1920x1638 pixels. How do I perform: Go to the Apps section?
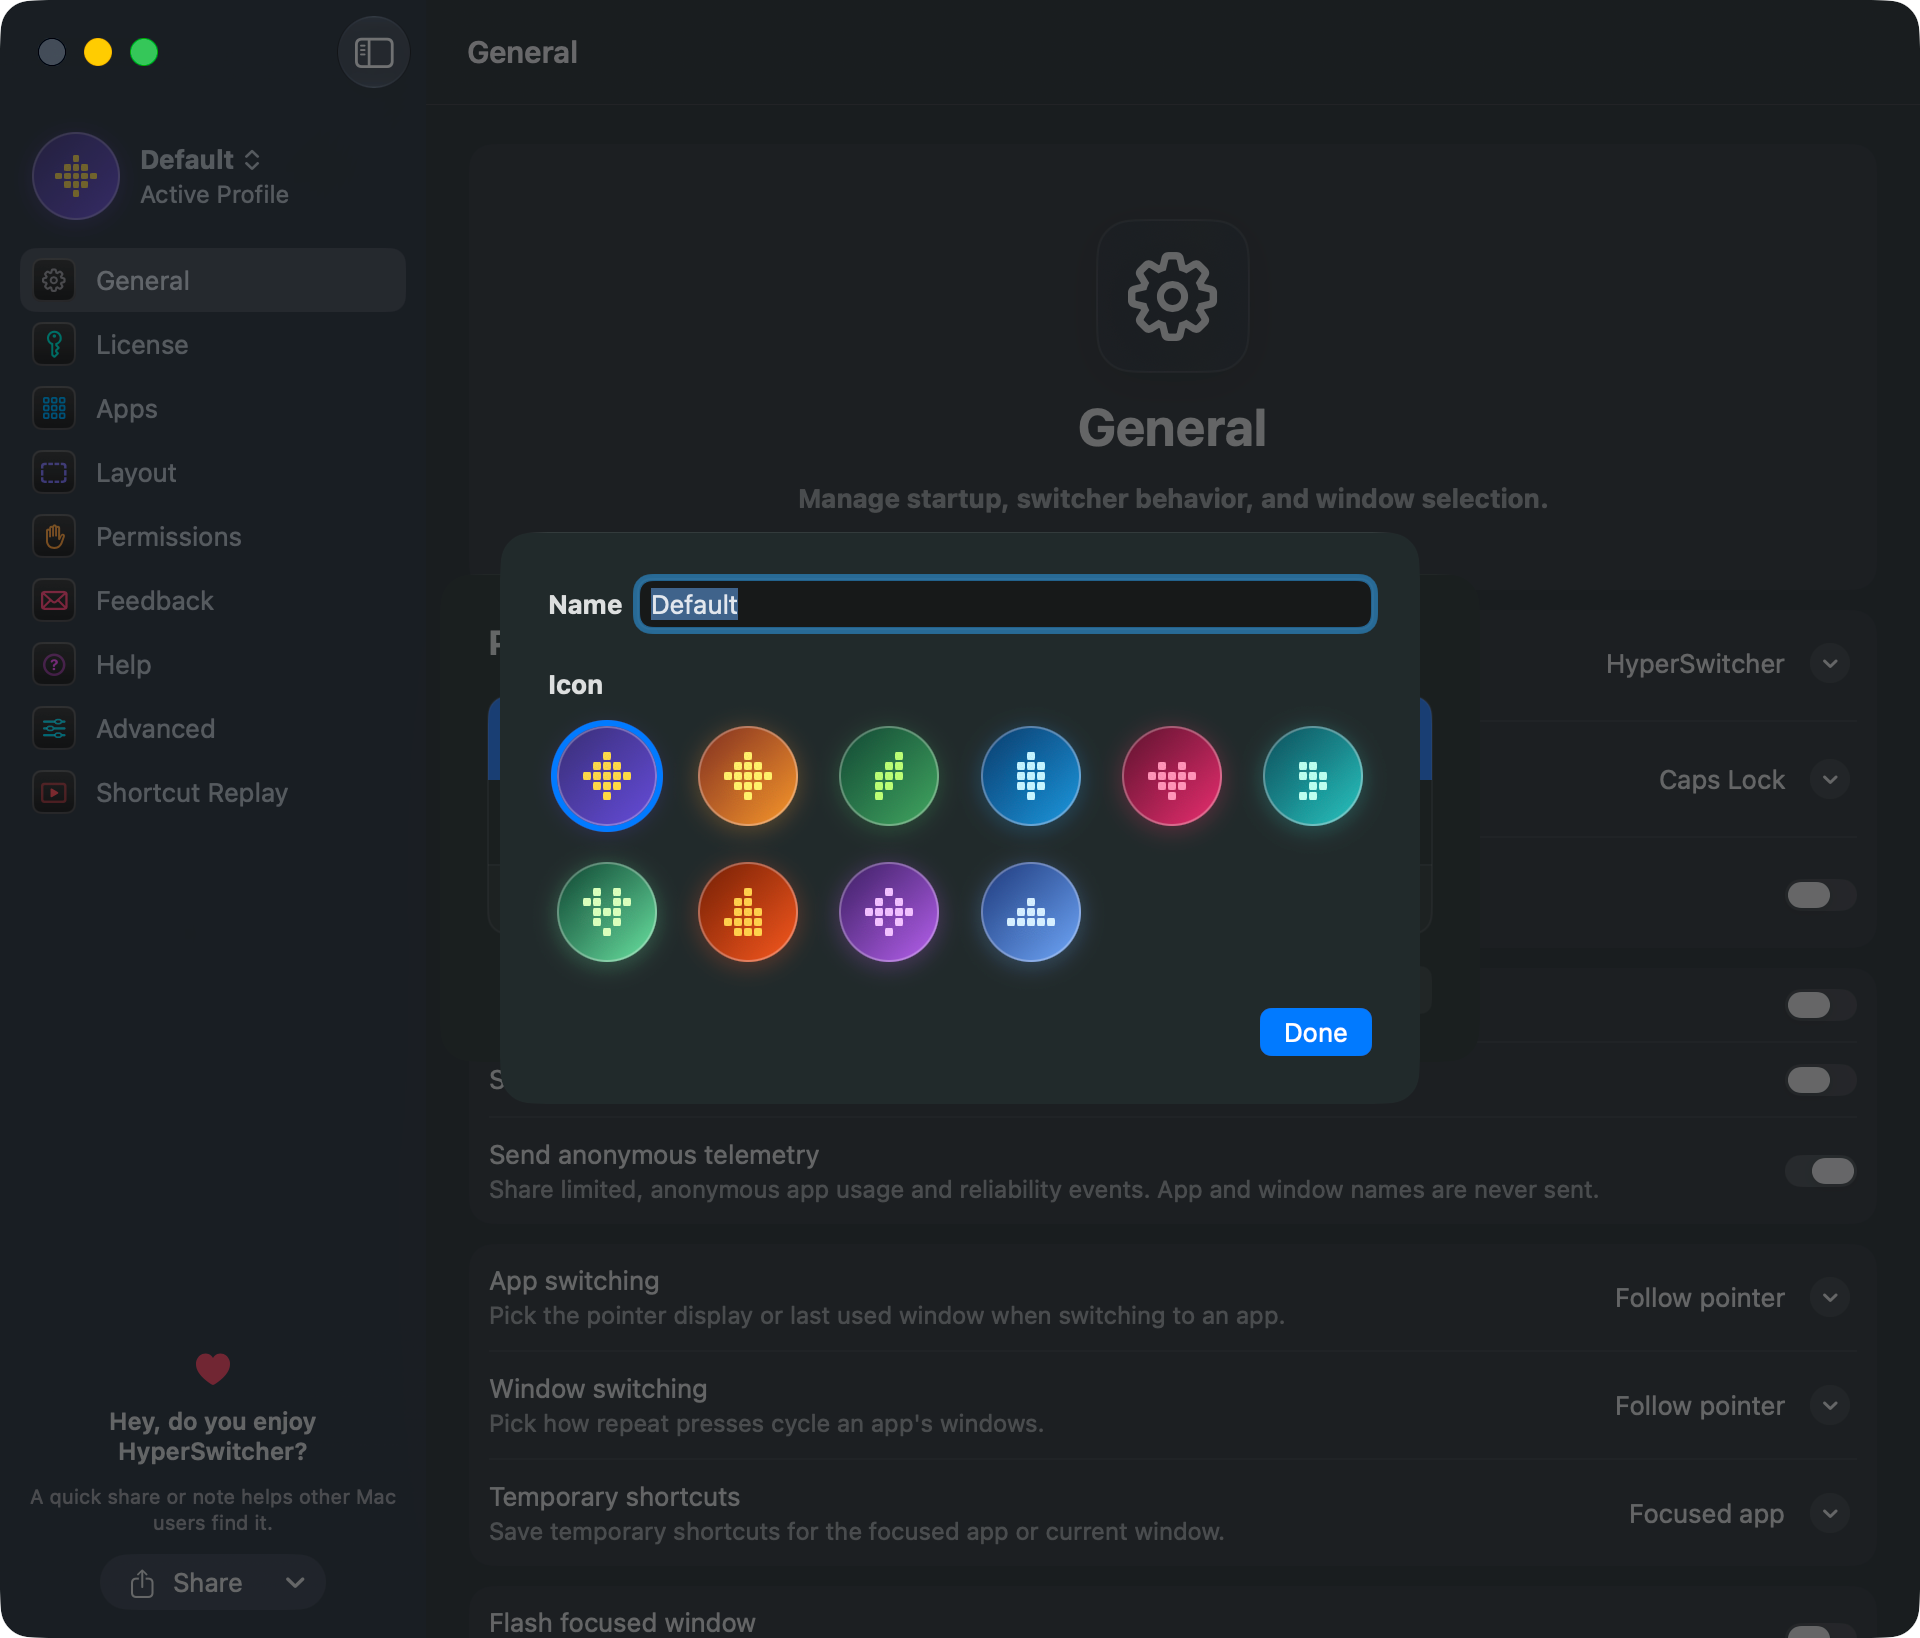pyautogui.click(x=213, y=409)
